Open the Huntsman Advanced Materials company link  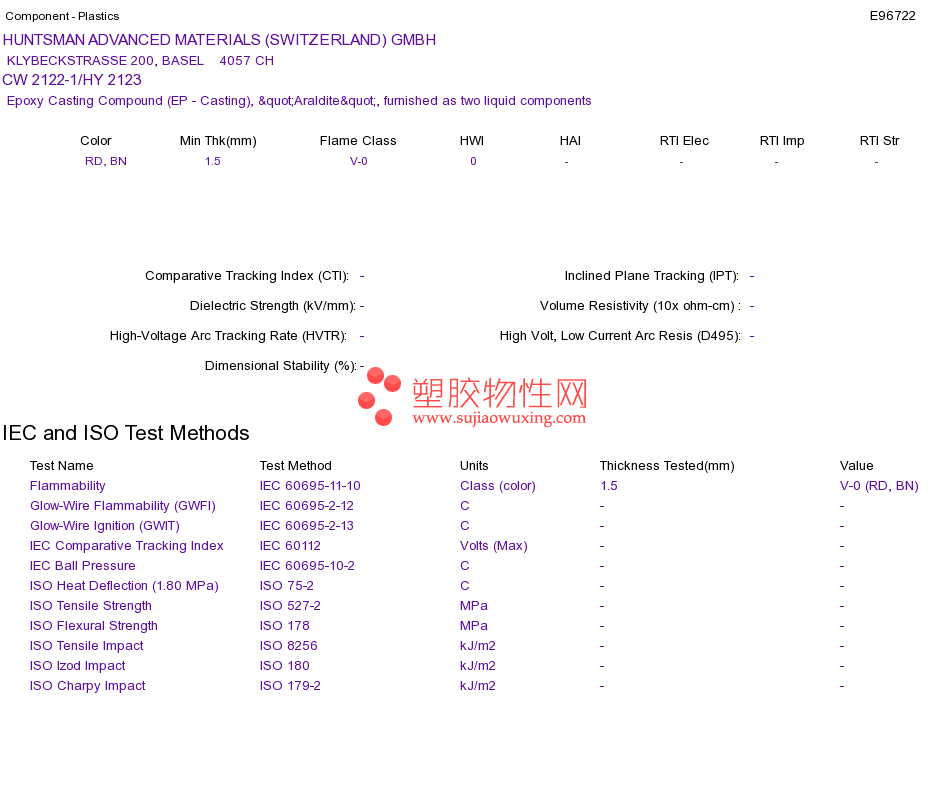pyautogui.click(x=219, y=40)
